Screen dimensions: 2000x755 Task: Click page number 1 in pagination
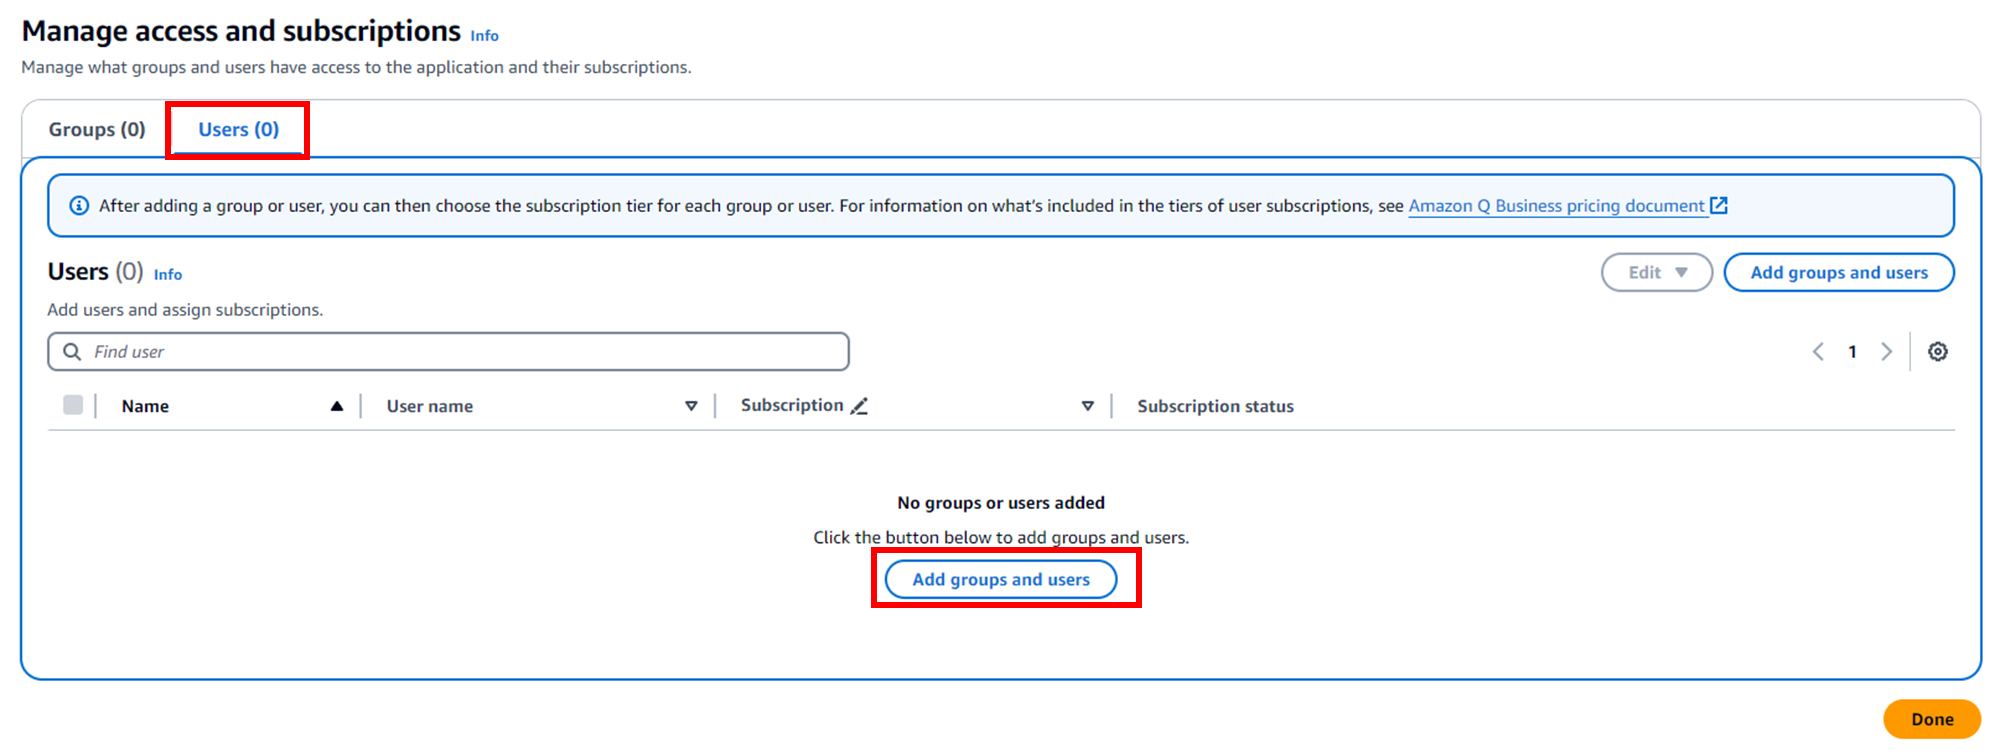[1852, 352]
